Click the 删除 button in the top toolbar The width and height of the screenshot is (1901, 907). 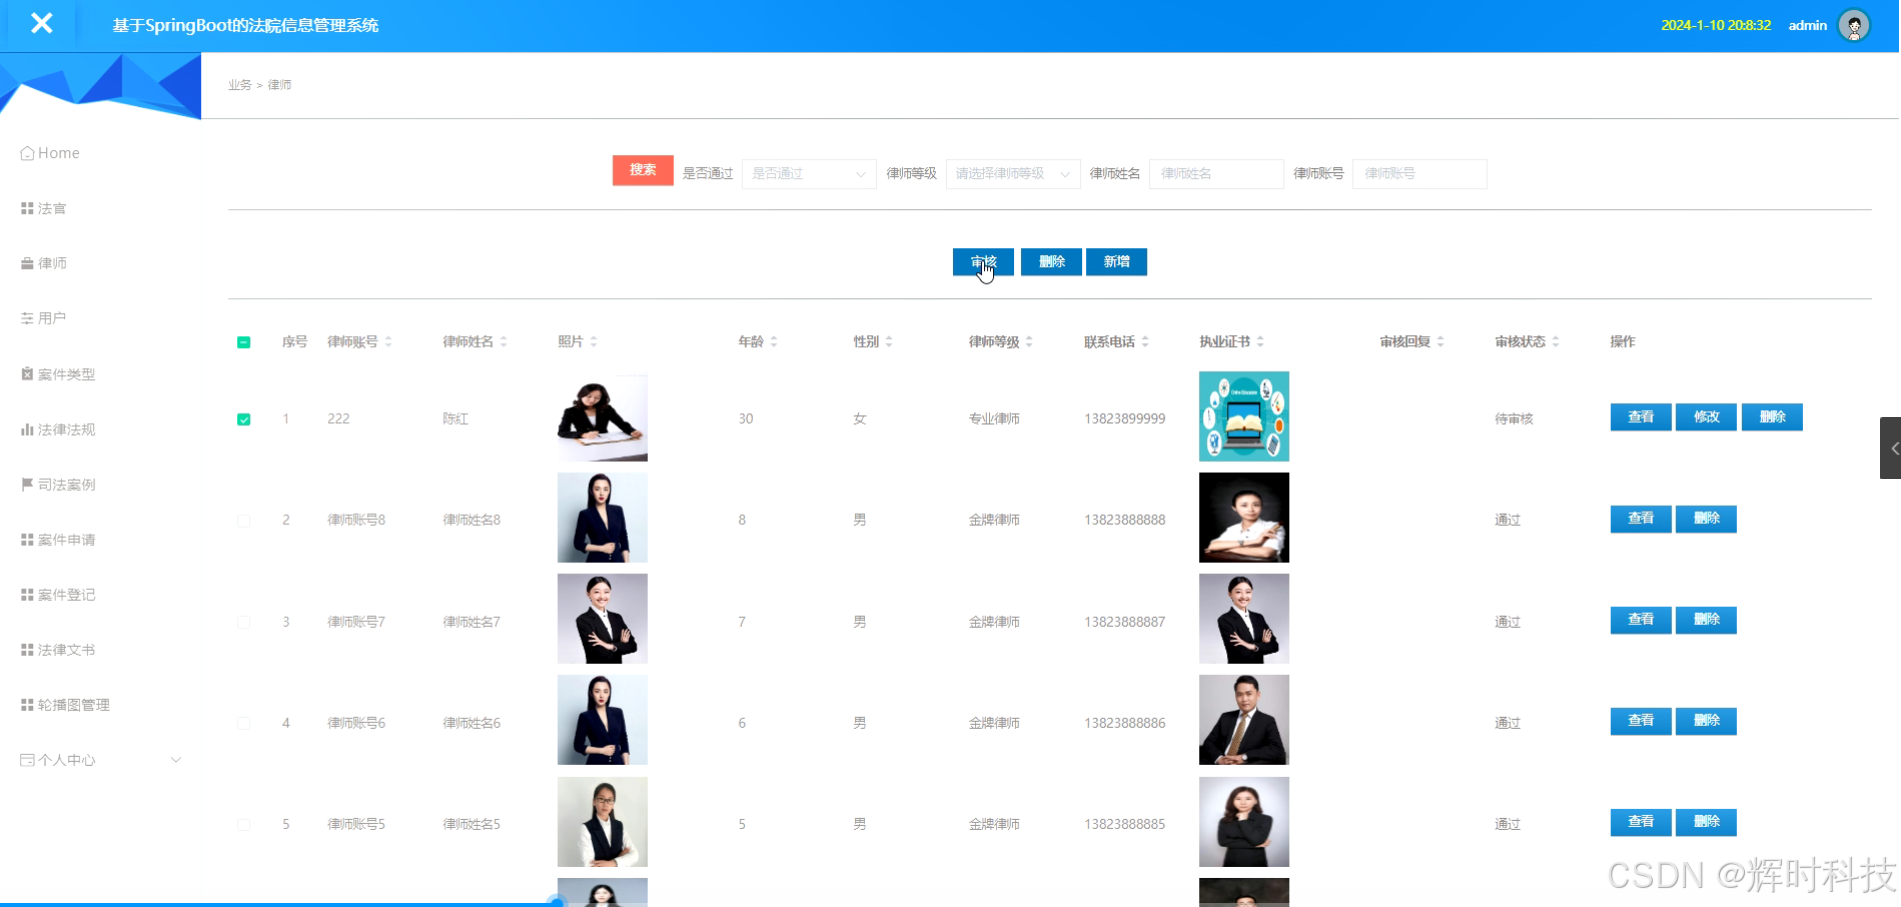click(x=1051, y=262)
